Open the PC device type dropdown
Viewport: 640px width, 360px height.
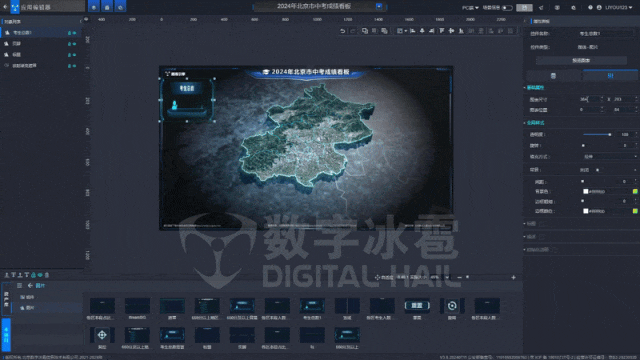point(470,8)
